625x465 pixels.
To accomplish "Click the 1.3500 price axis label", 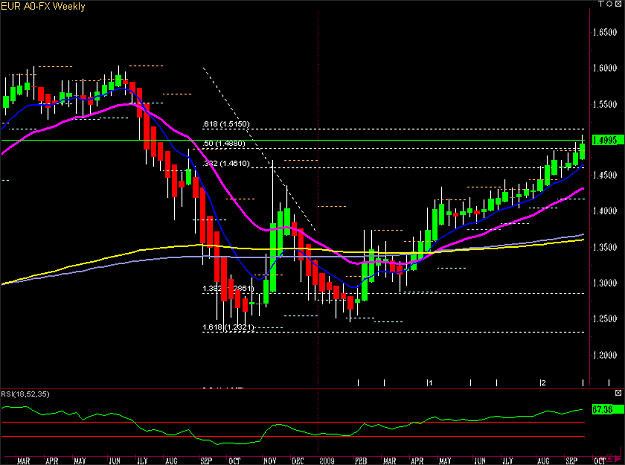I will pos(605,247).
